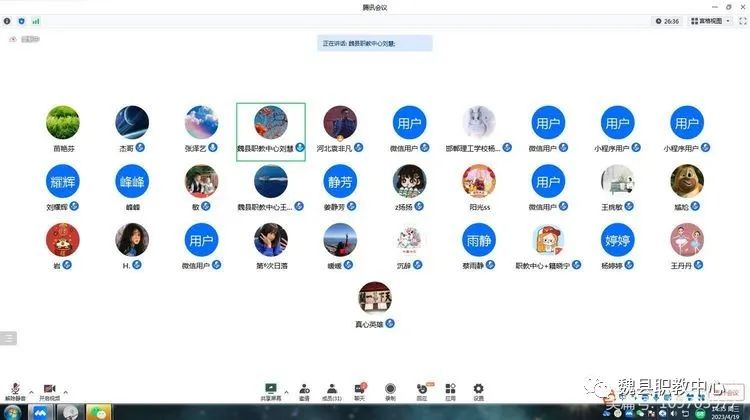Open the Apps (应用) menu
The height and width of the screenshot is (420, 750).
coord(450,390)
